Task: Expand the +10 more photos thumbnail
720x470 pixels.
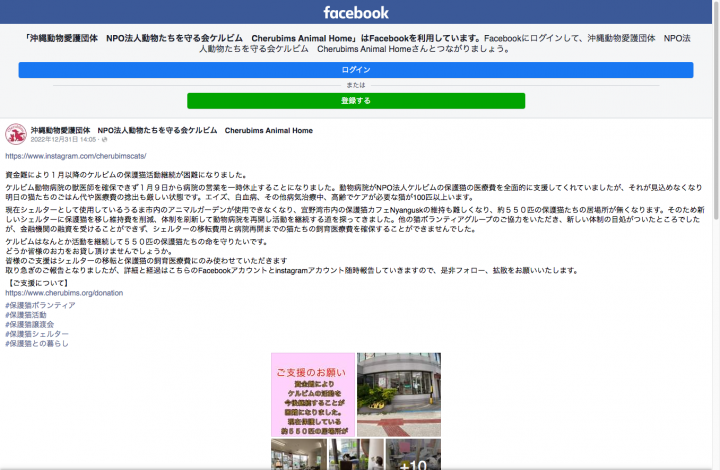Action: pyautogui.click(x=413, y=454)
